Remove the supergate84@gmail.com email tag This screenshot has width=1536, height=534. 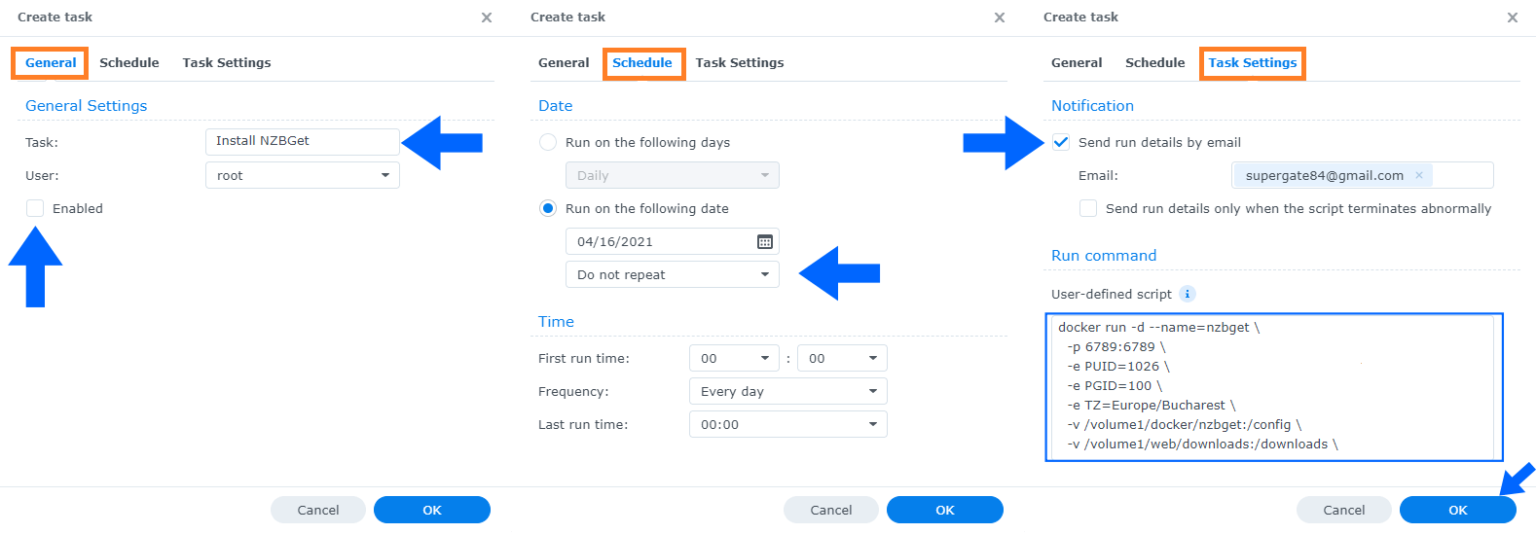pos(1418,175)
